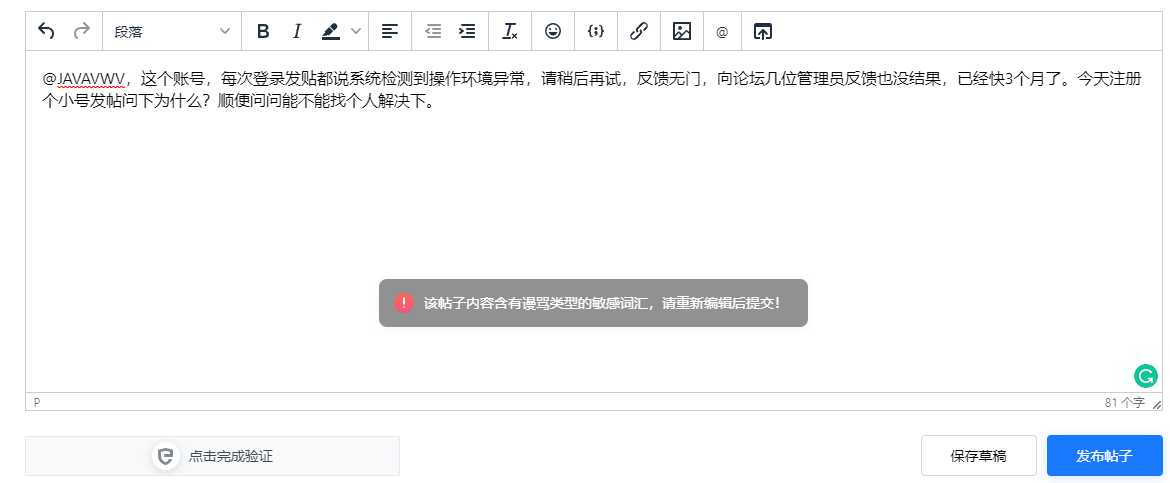This screenshot has width=1170, height=483.
Task: Insert a hyperlink
Action: click(639, 31)
